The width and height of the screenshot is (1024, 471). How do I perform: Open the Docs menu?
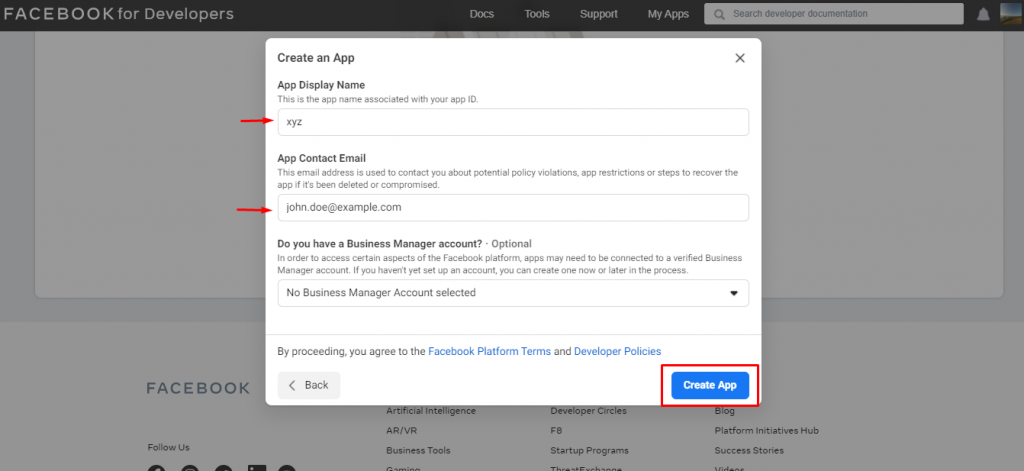pyautogui.click(x=482, y=14)
